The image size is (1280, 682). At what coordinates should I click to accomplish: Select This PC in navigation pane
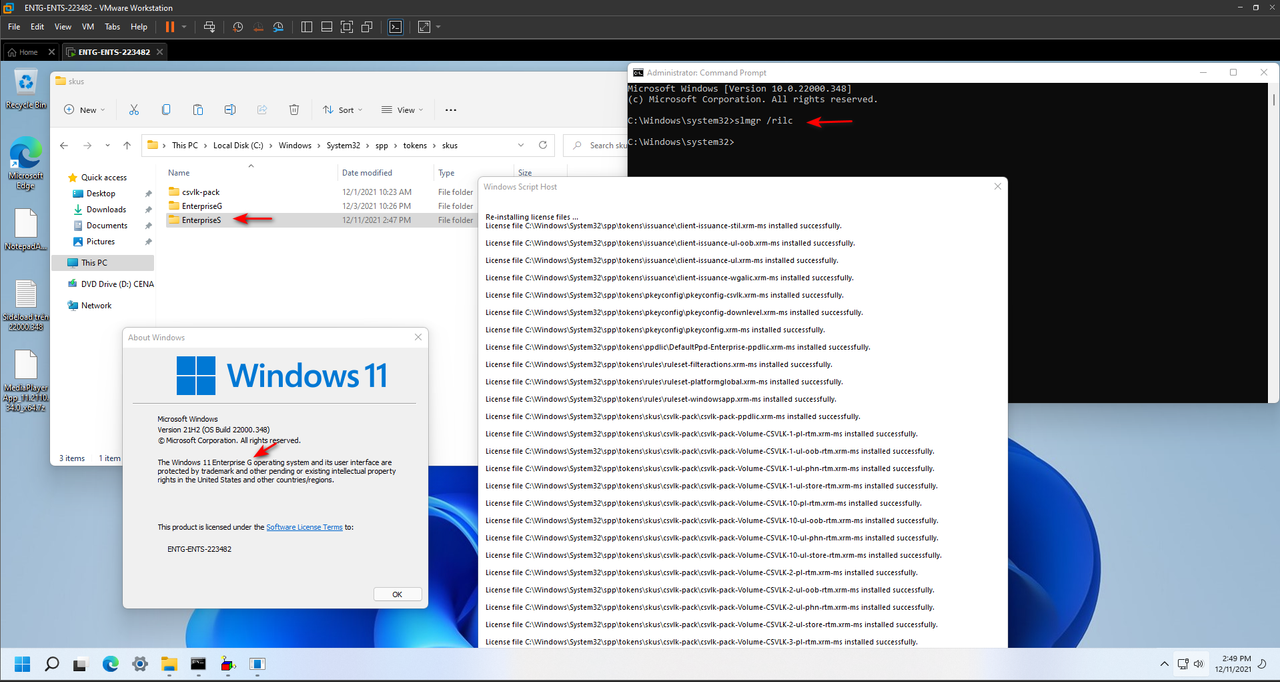pyautogui.click(x=104, y=262)
